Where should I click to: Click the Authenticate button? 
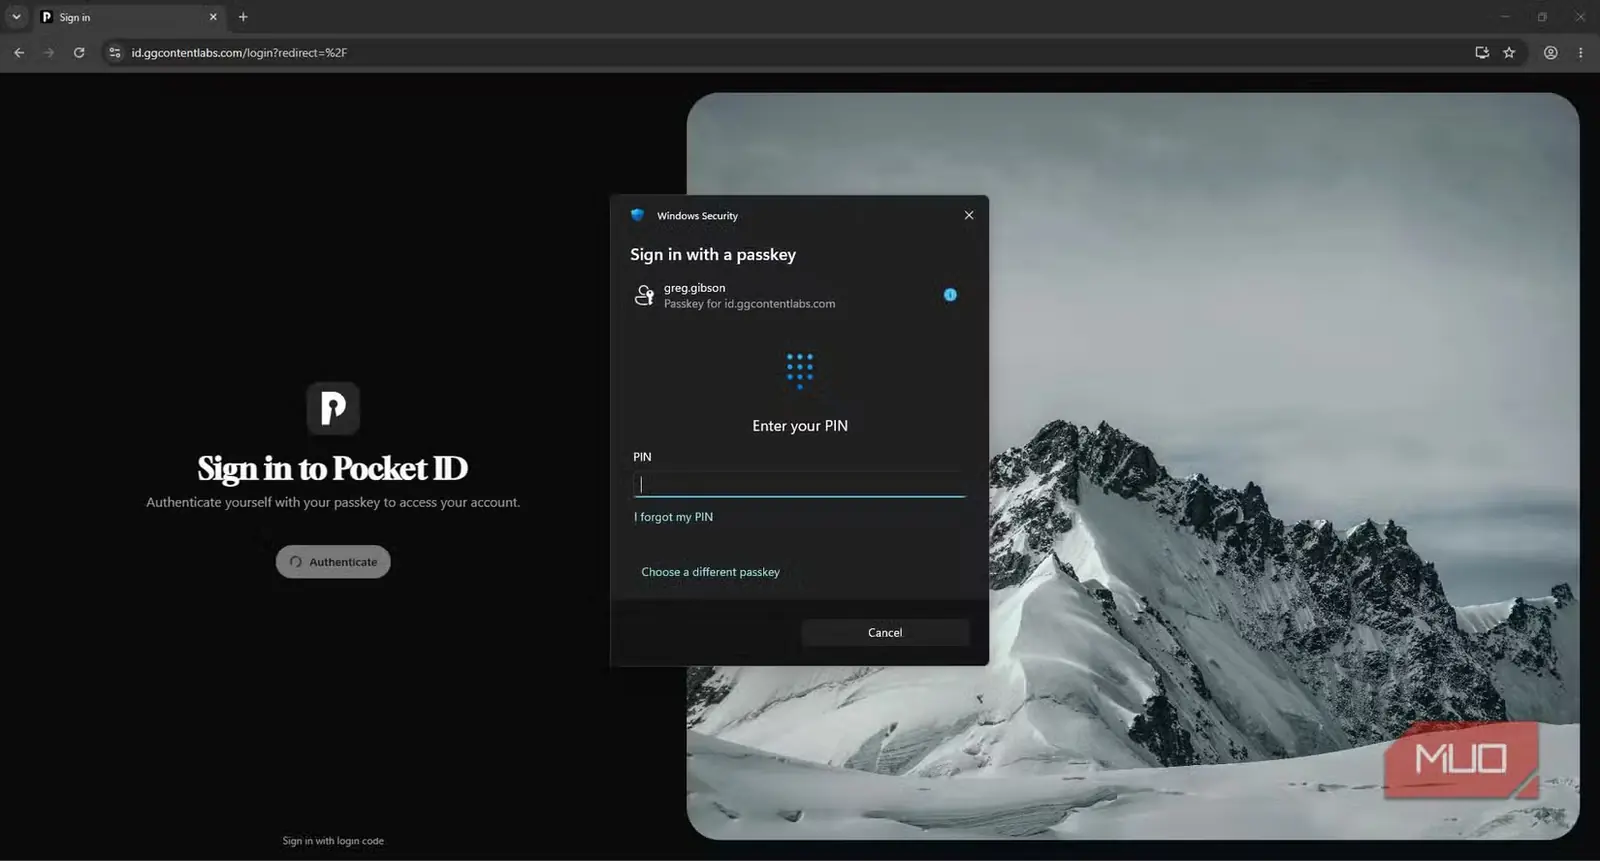click(x=333, y=562)
